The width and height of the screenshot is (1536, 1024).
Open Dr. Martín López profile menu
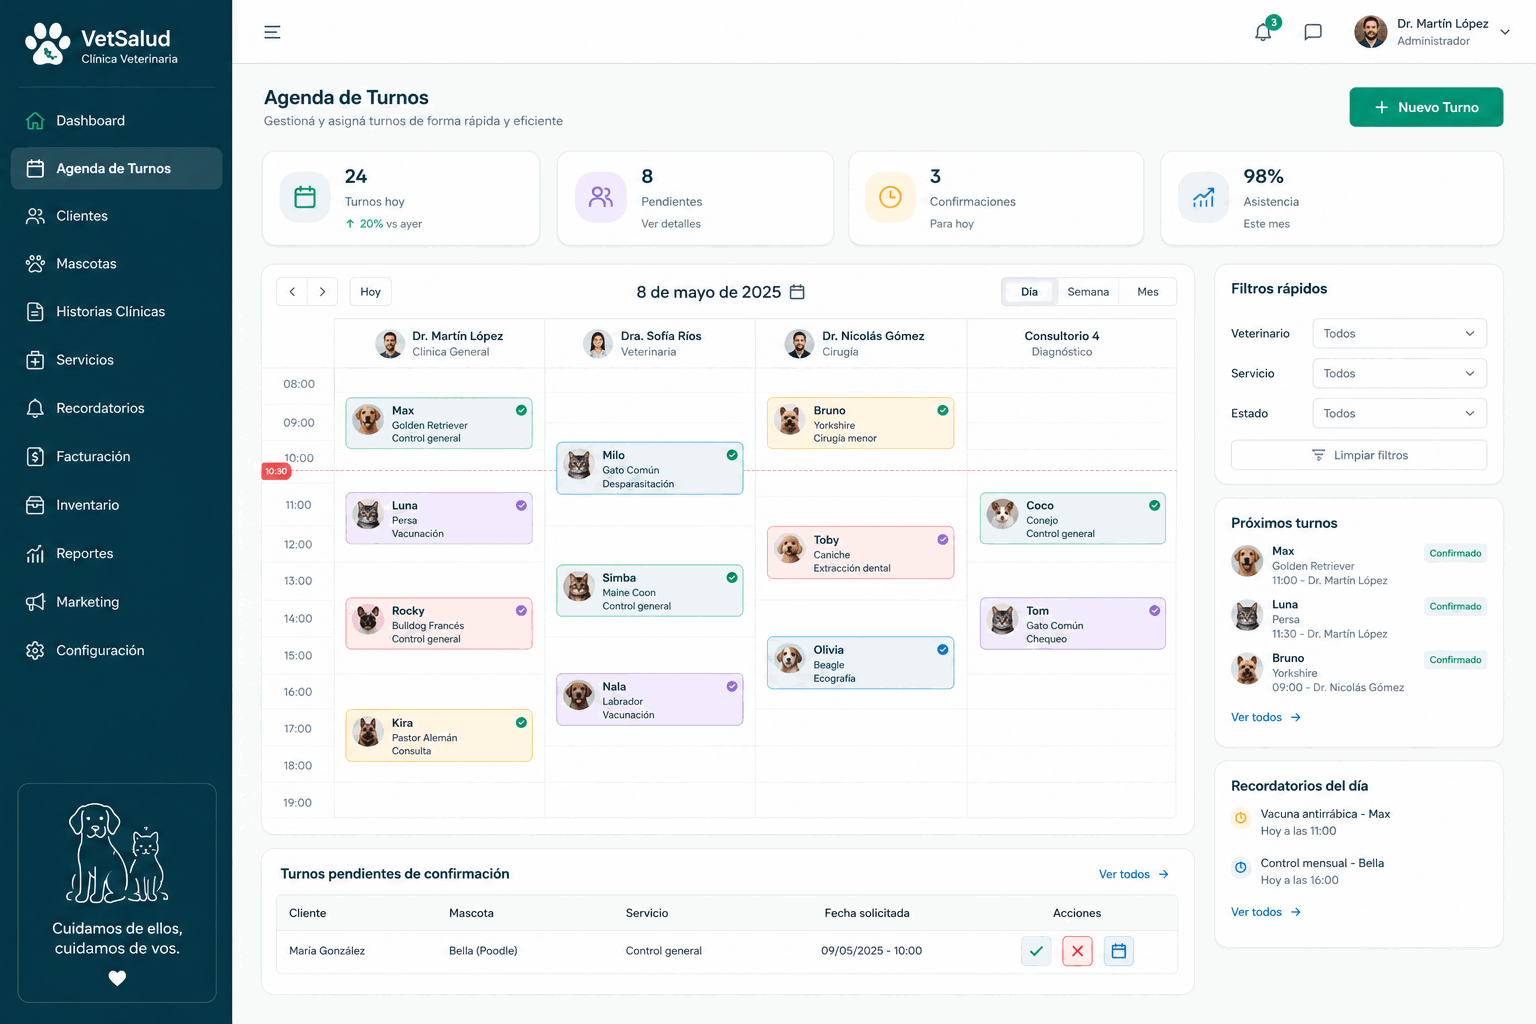coord(1432,32)
